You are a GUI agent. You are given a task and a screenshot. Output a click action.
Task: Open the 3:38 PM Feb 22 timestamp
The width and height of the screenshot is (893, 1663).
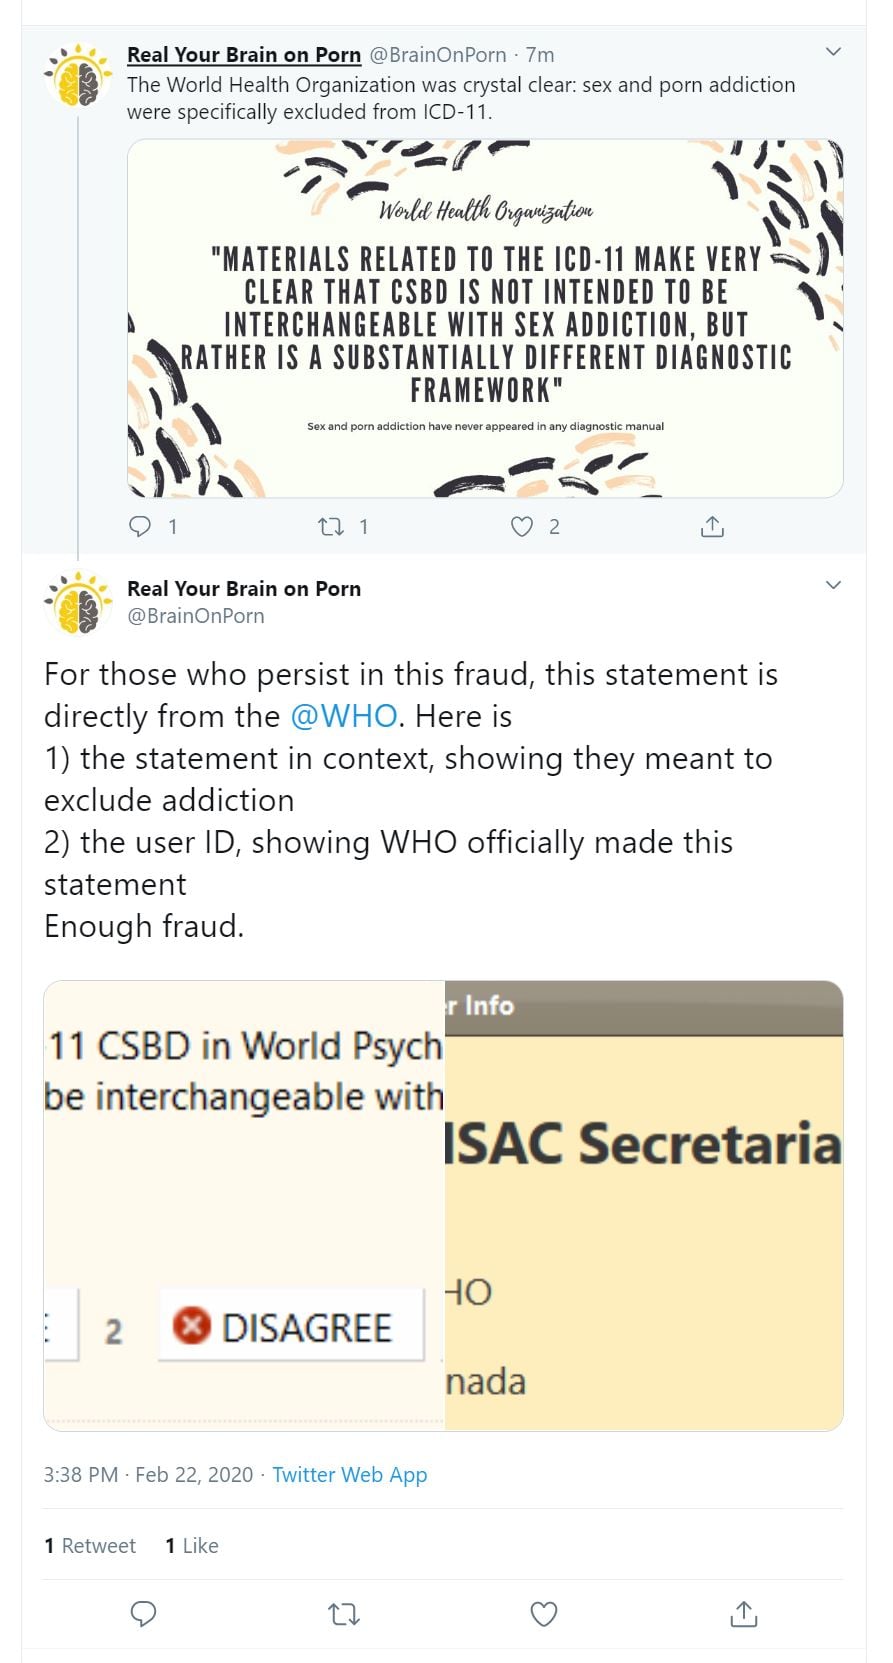point(148,1474)
